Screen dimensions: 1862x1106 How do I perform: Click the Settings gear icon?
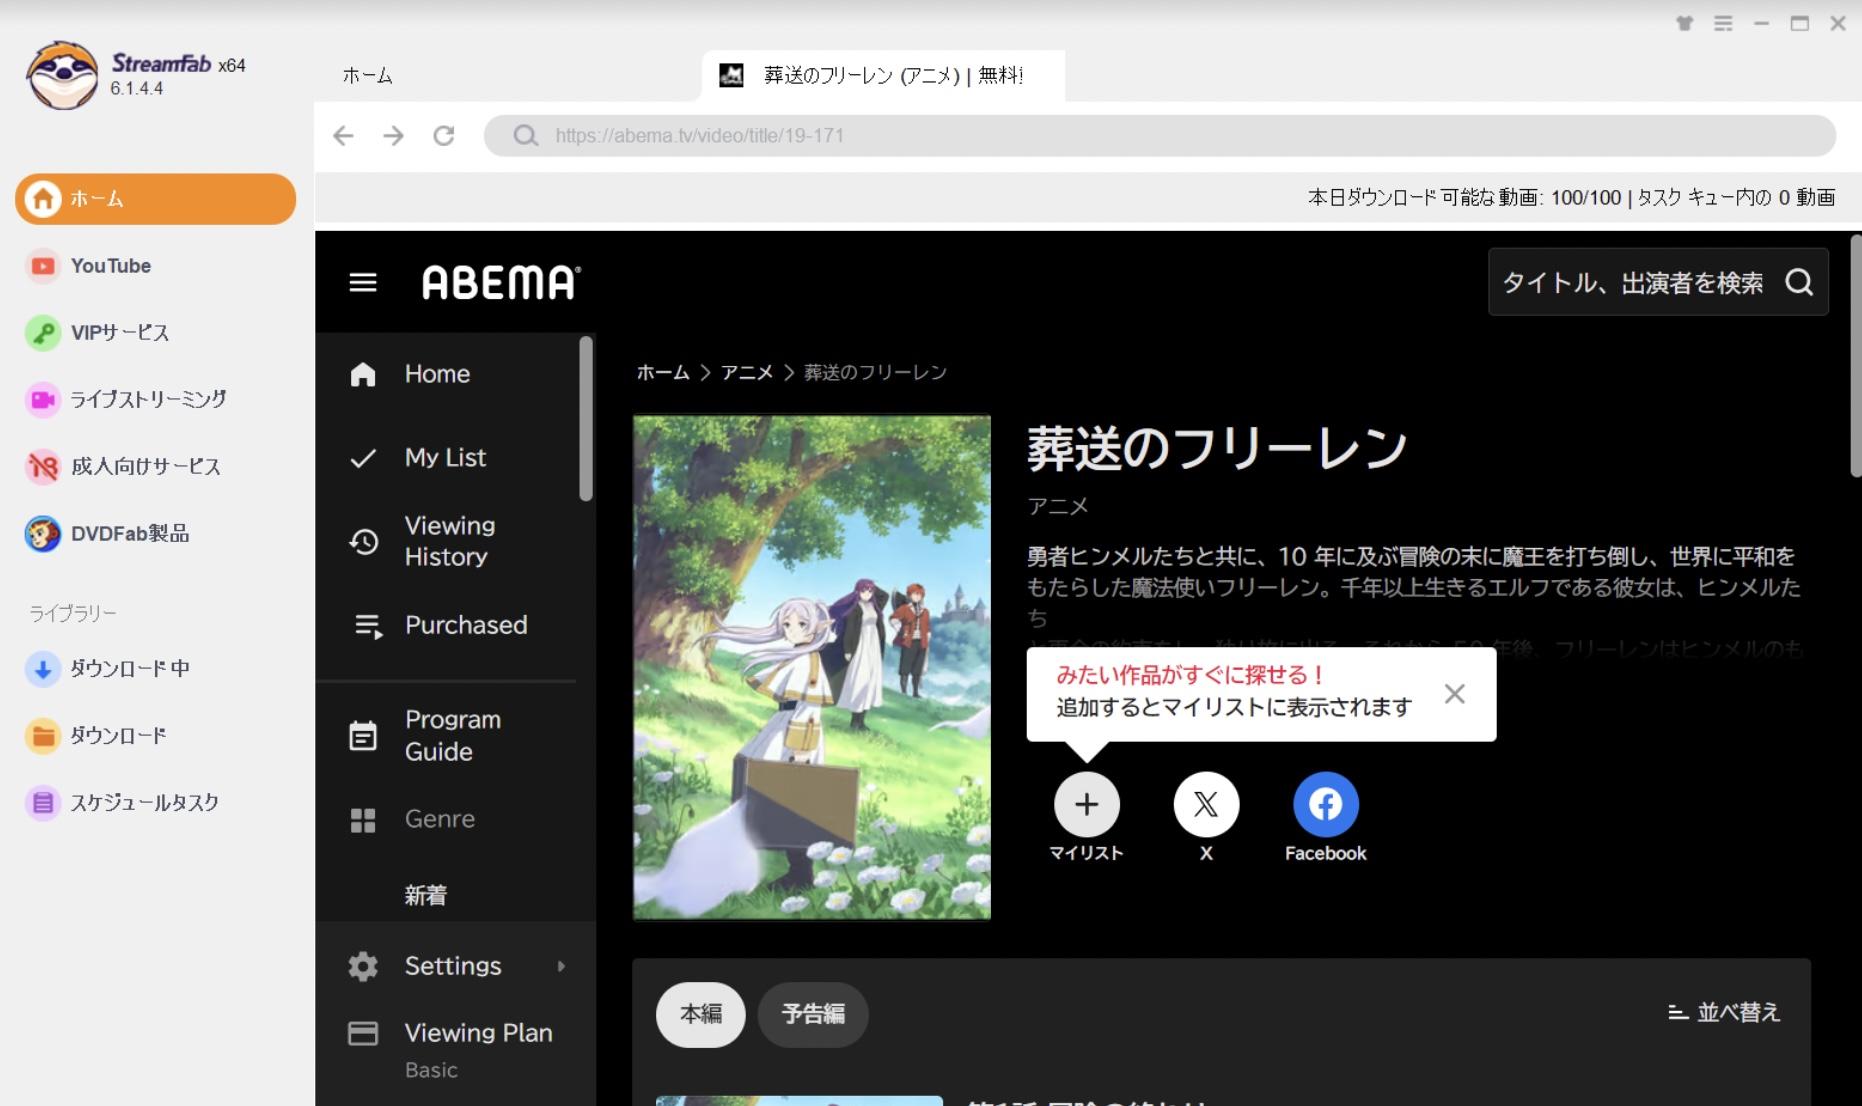363,966
